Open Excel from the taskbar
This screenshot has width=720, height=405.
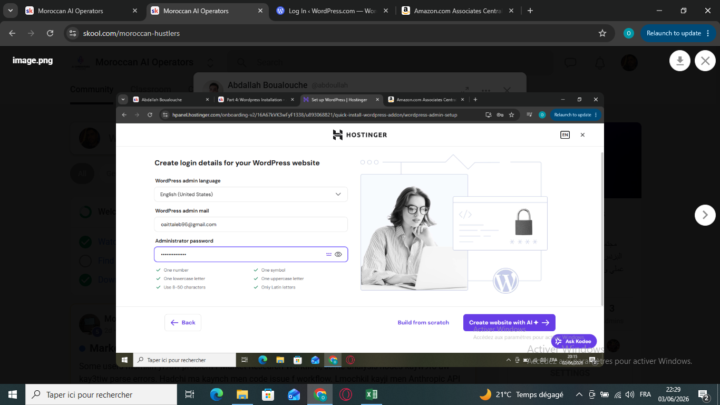(371, 394)
